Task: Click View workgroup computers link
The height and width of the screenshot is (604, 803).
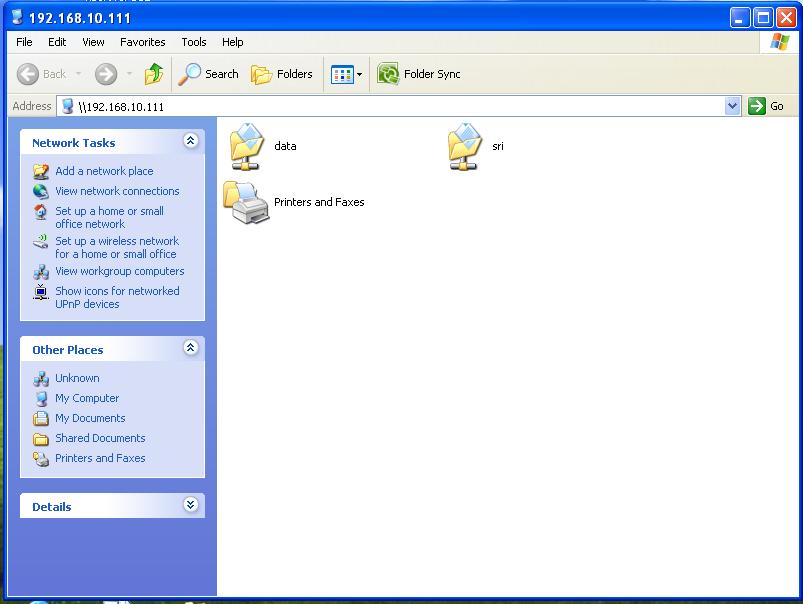Action: [x=119, y=272]
